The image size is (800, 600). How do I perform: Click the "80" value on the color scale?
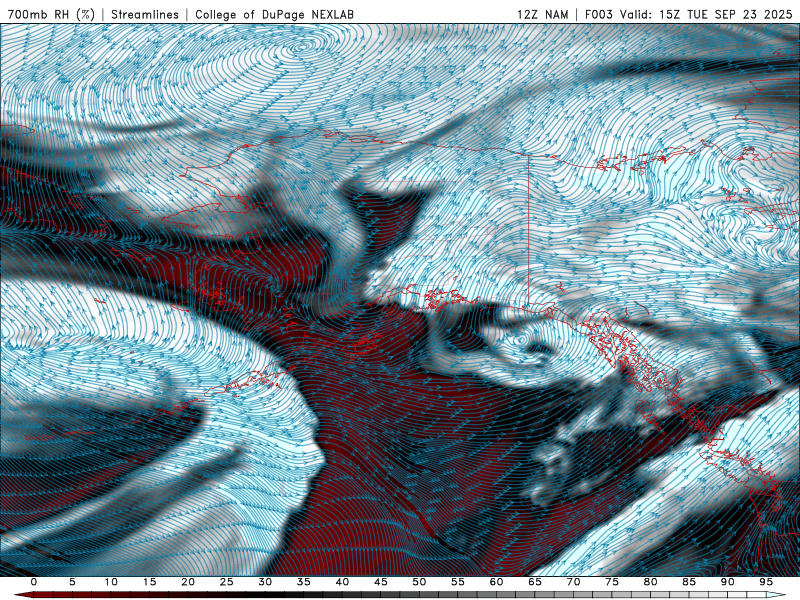651,582
